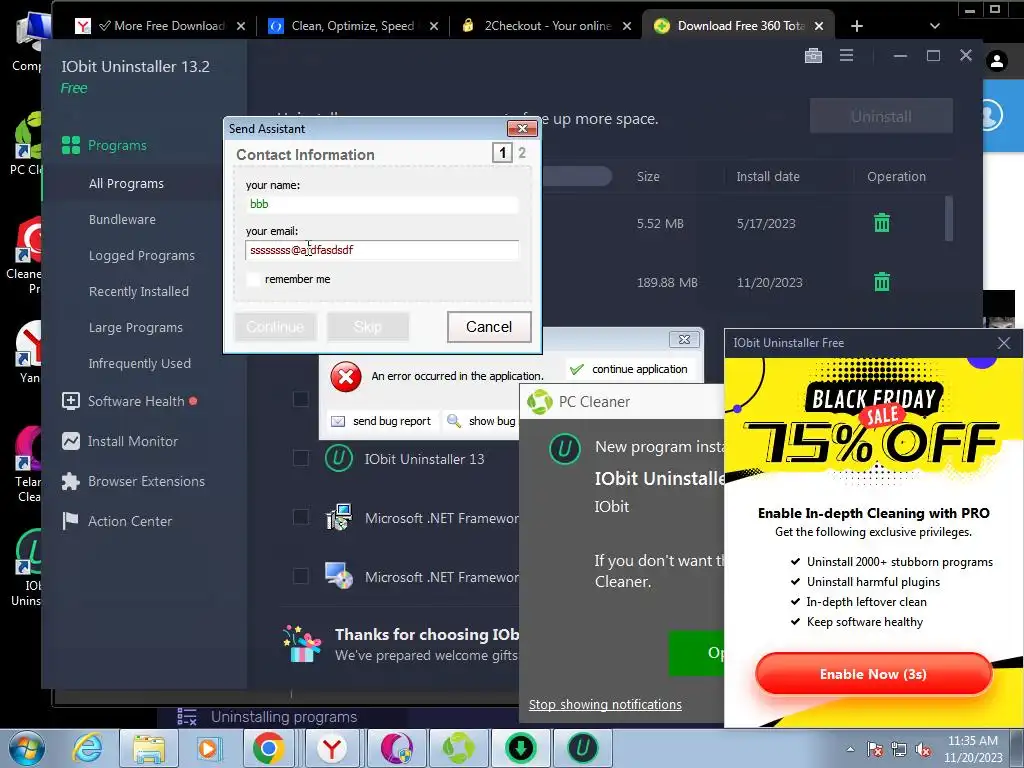Click the volume icon in system tray
The width and height of the screenshot is (1024, 768).
click(x=923, y=749)
